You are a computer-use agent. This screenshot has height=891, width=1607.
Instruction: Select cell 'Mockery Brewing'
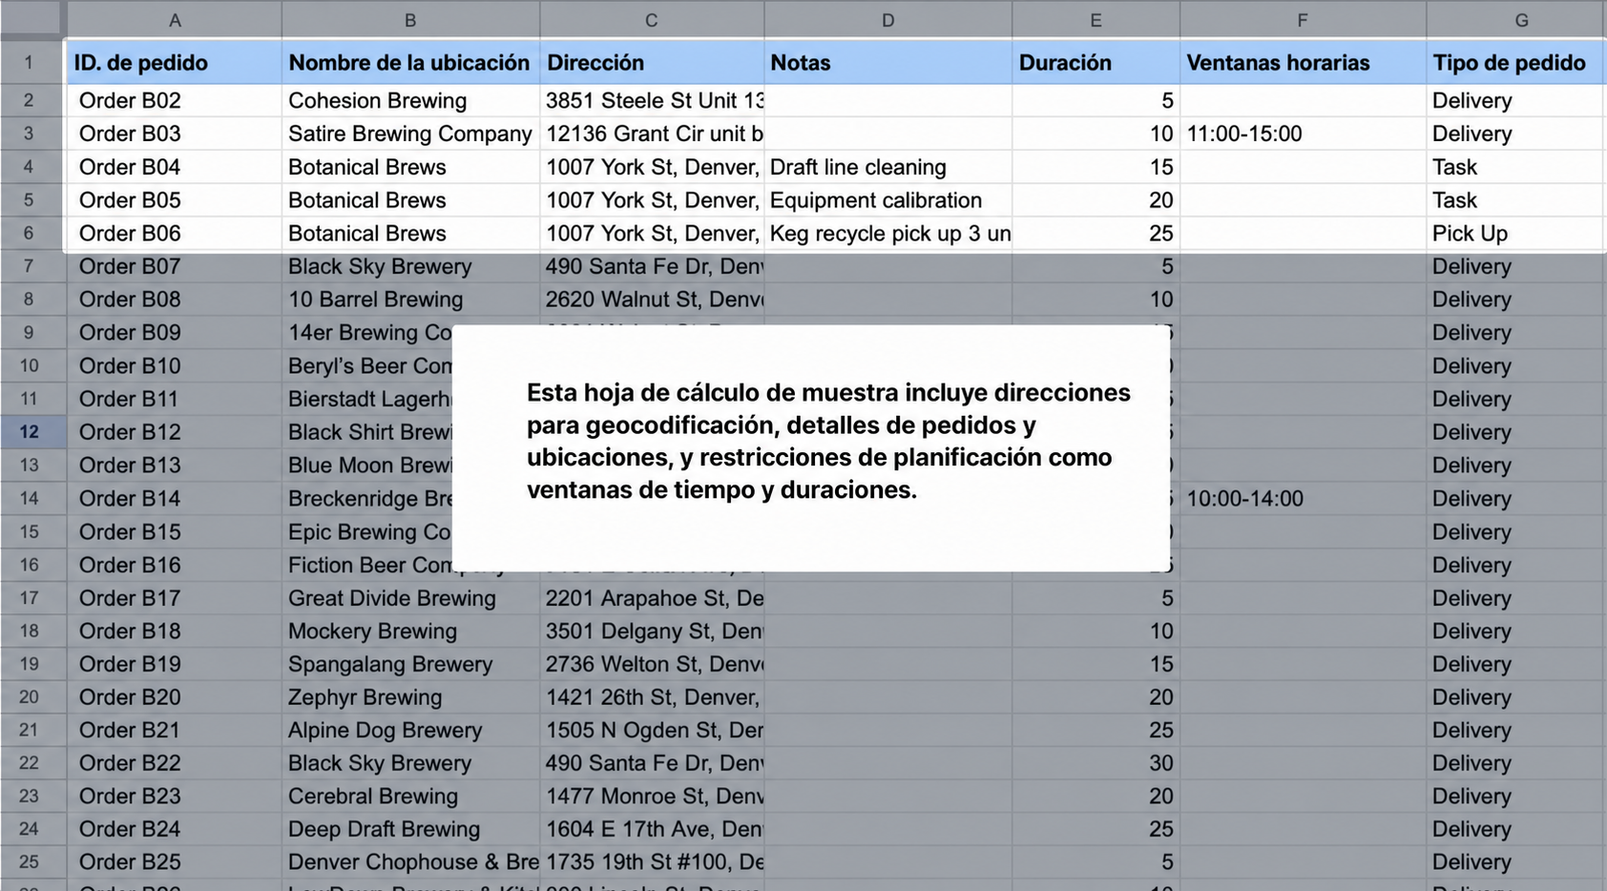[x=410, y=631]
